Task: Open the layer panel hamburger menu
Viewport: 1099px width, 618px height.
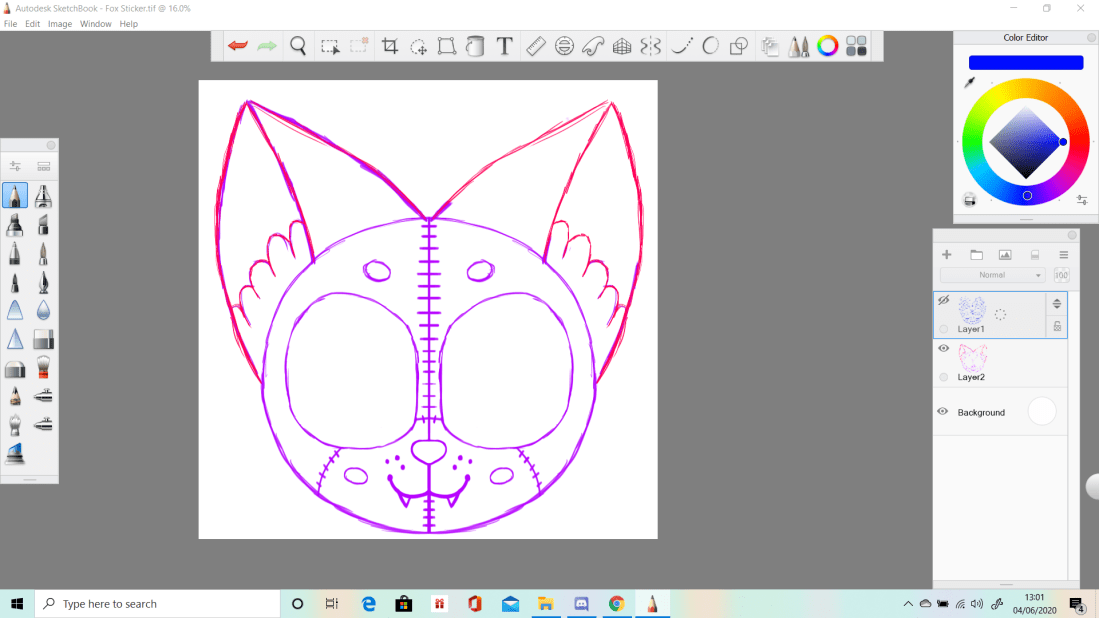Action: pos(1064,255)
